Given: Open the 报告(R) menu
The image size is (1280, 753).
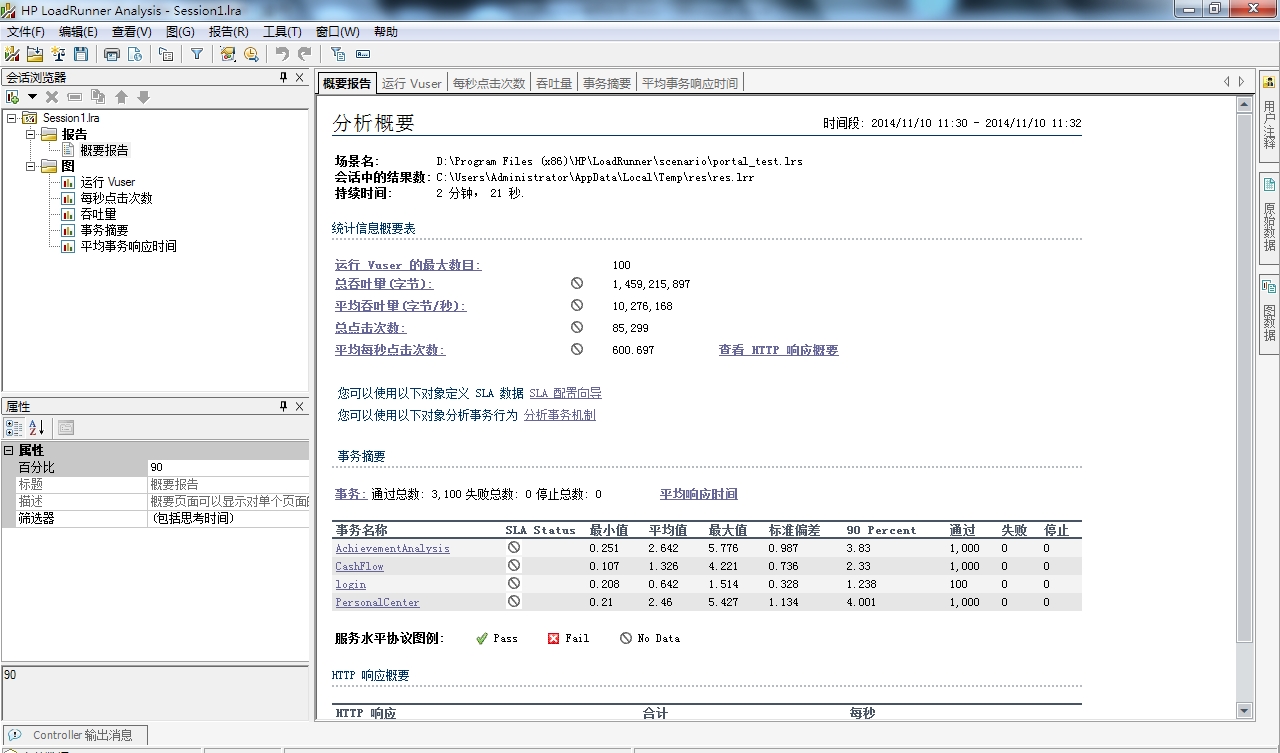Looking at the screenshot, I should [x=228, y=32].
